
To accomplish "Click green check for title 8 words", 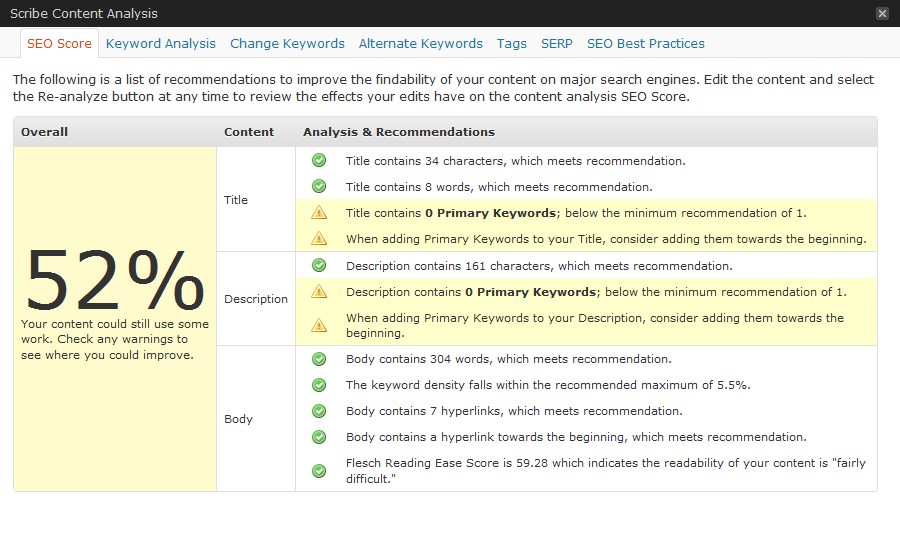I will point(319,187).
